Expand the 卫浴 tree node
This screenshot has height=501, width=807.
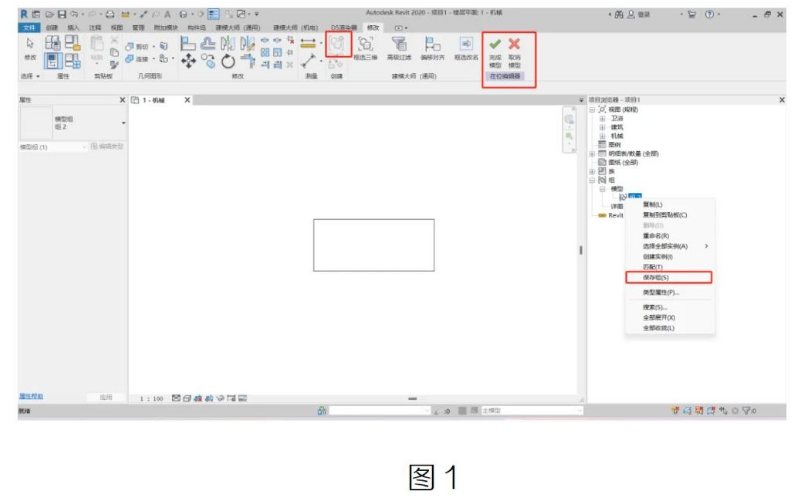tap(602, 118)
